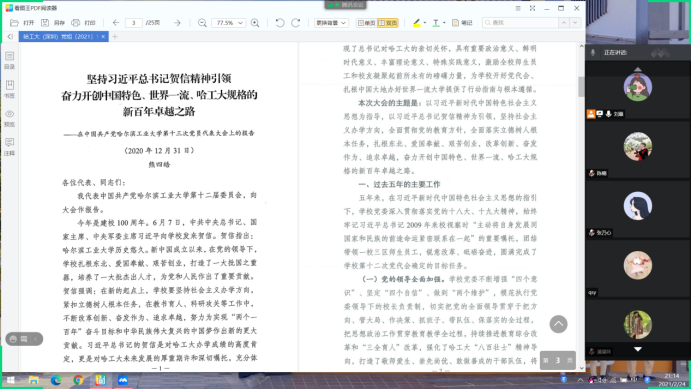
Task: Open the 77.5% zoom level dropdown
Action: click(228, 23)
